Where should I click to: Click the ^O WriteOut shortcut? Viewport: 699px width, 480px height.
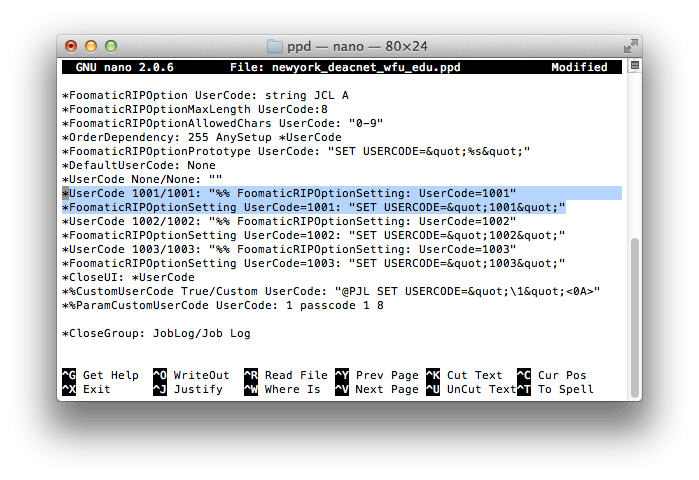pyautogui.click(x=191, y=375)
